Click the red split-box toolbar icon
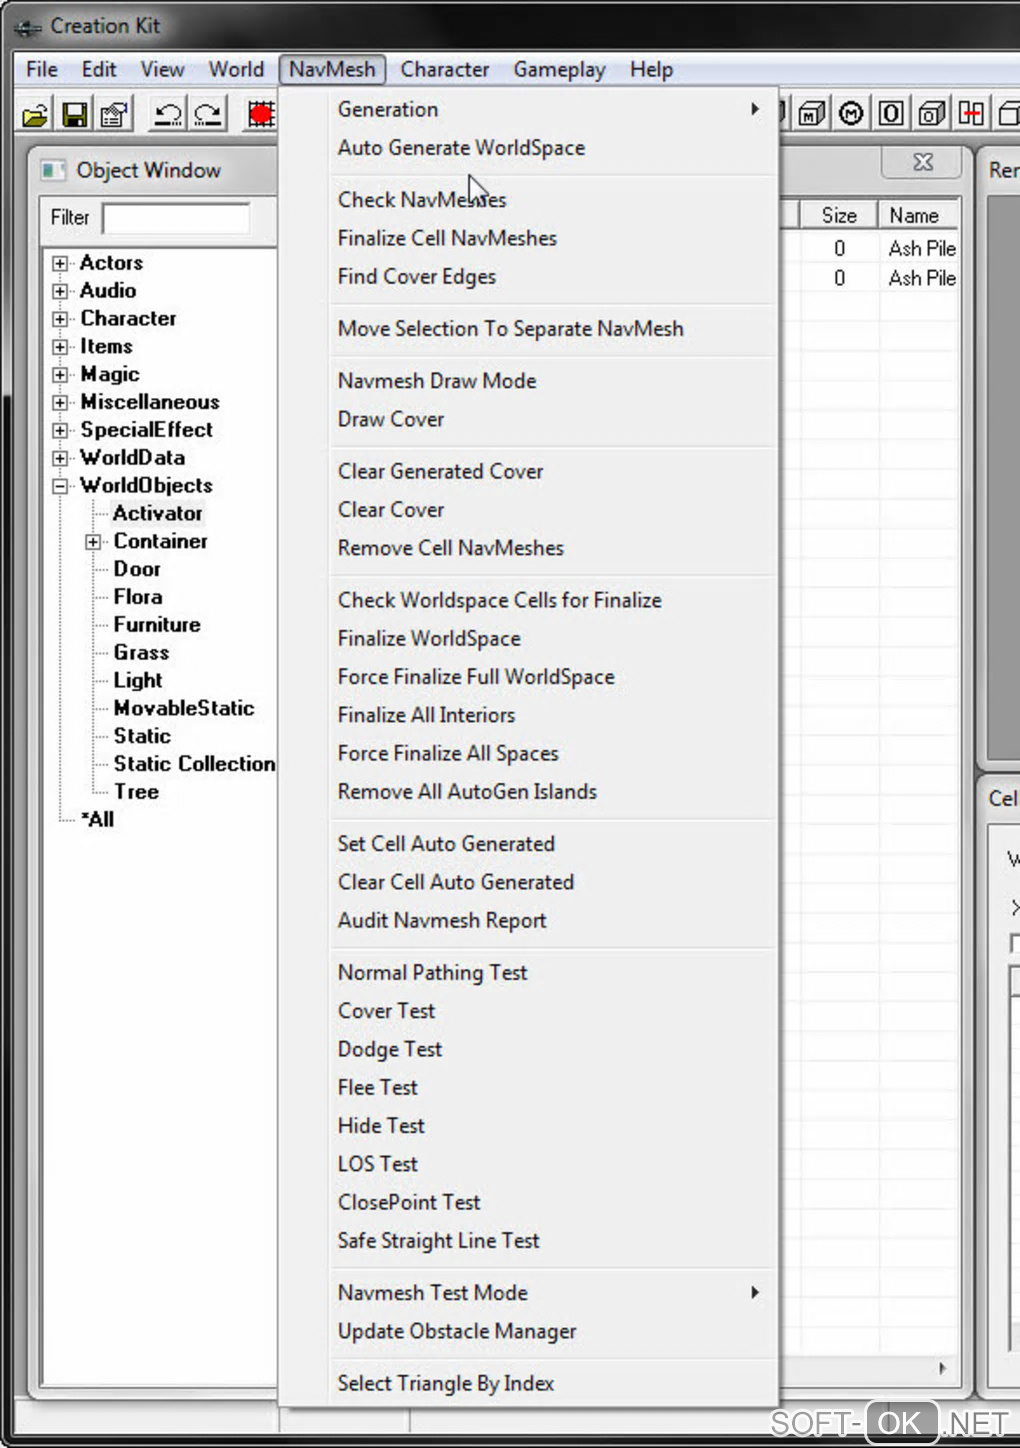This screenshot has height=1448, width=1020. point(971,114)
